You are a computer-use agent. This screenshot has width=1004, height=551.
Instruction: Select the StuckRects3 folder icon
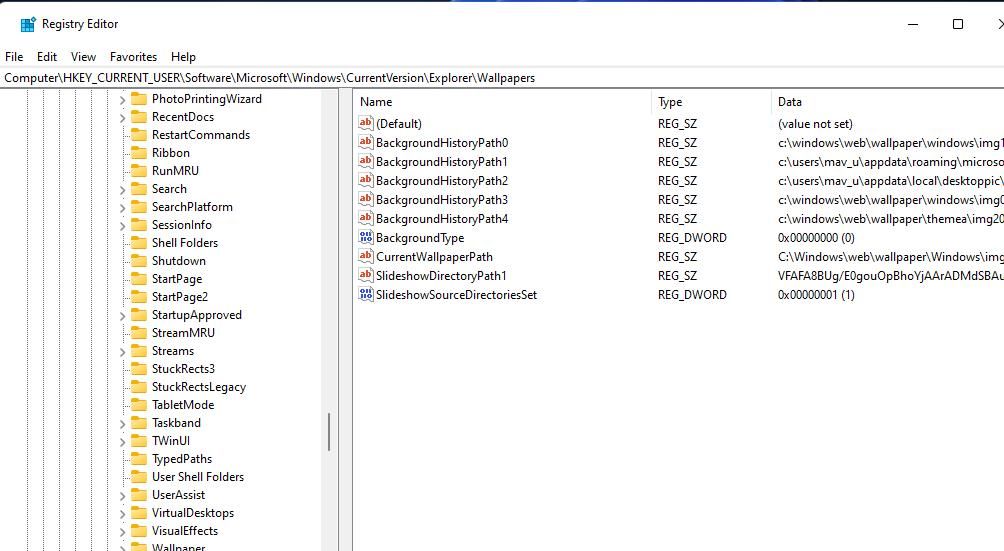pyautogui.click(x=139, y=369)
